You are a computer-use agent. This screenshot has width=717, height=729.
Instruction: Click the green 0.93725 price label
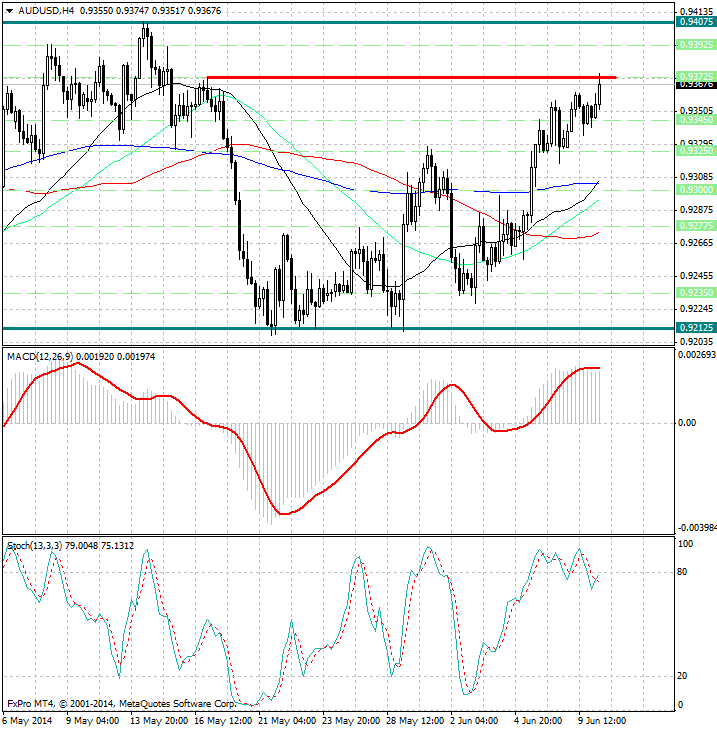pos(695,76)
